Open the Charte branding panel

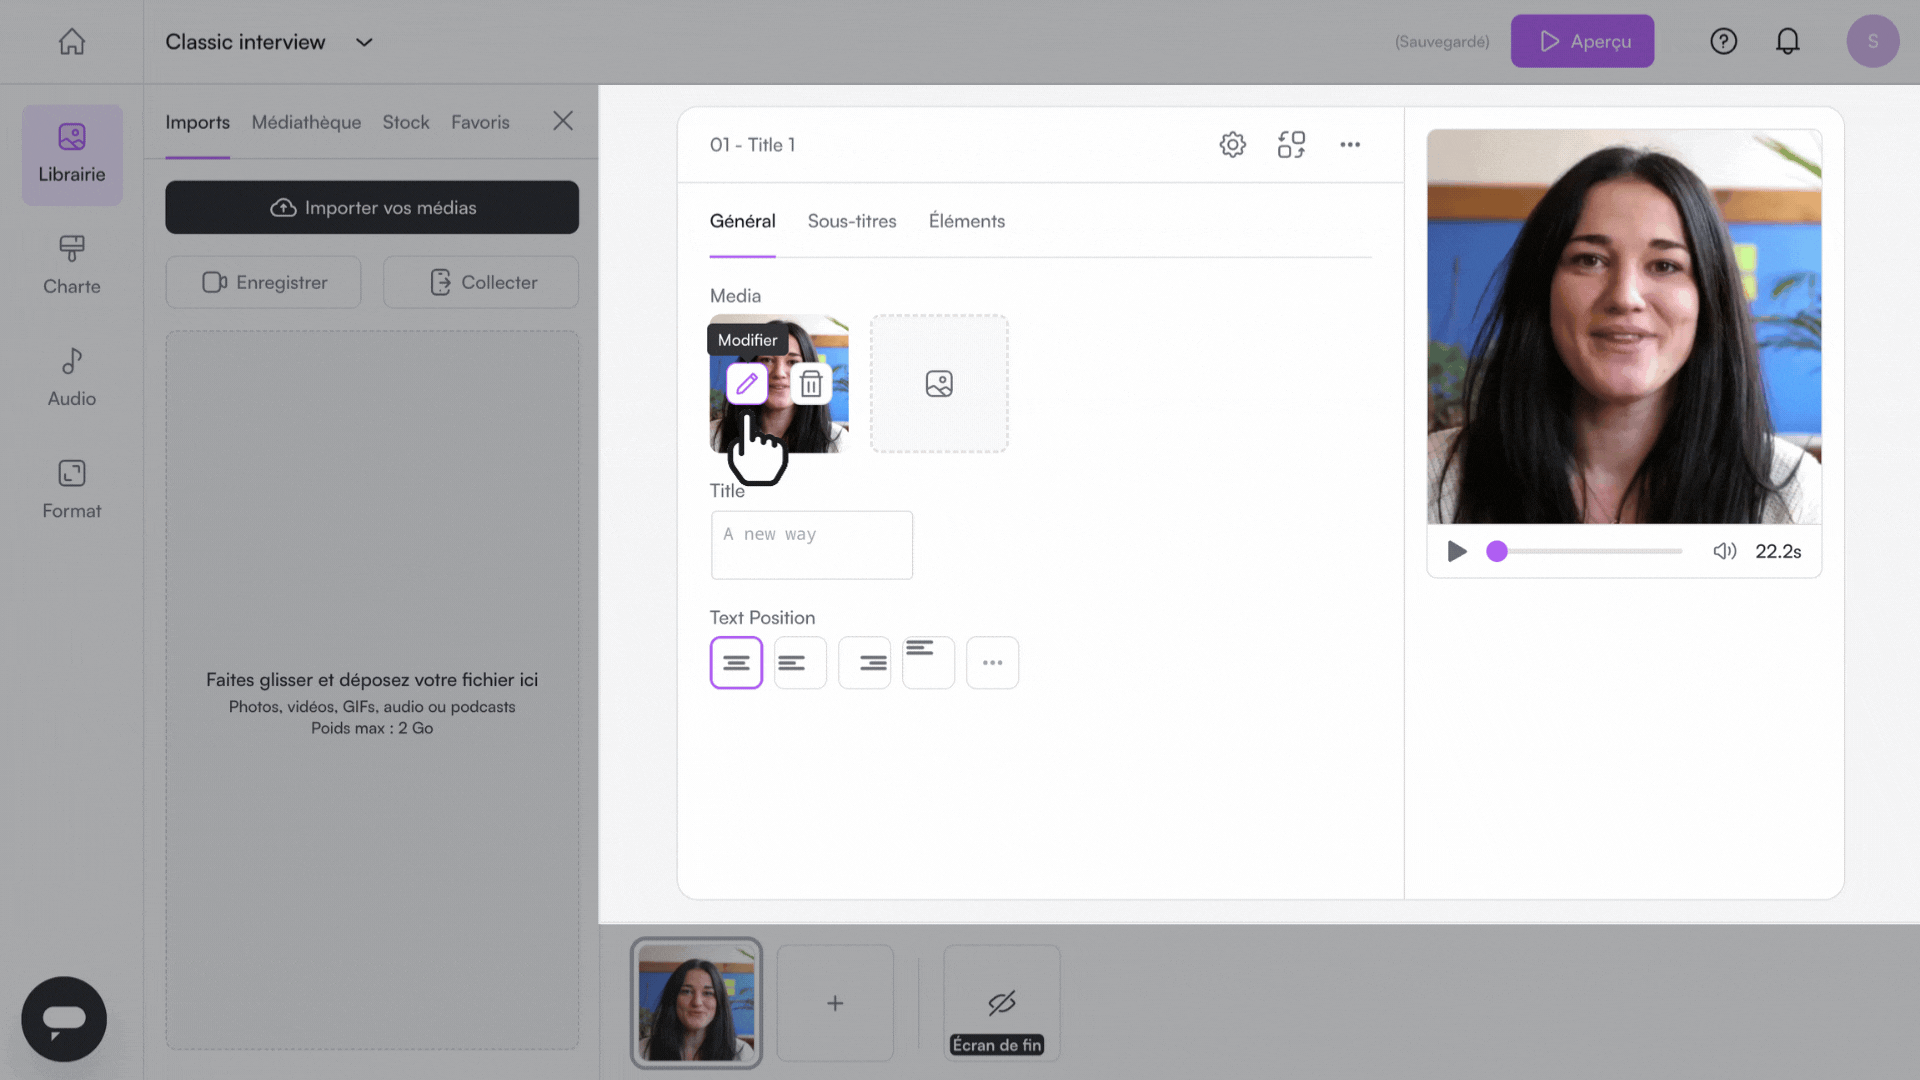pos(72,265)
